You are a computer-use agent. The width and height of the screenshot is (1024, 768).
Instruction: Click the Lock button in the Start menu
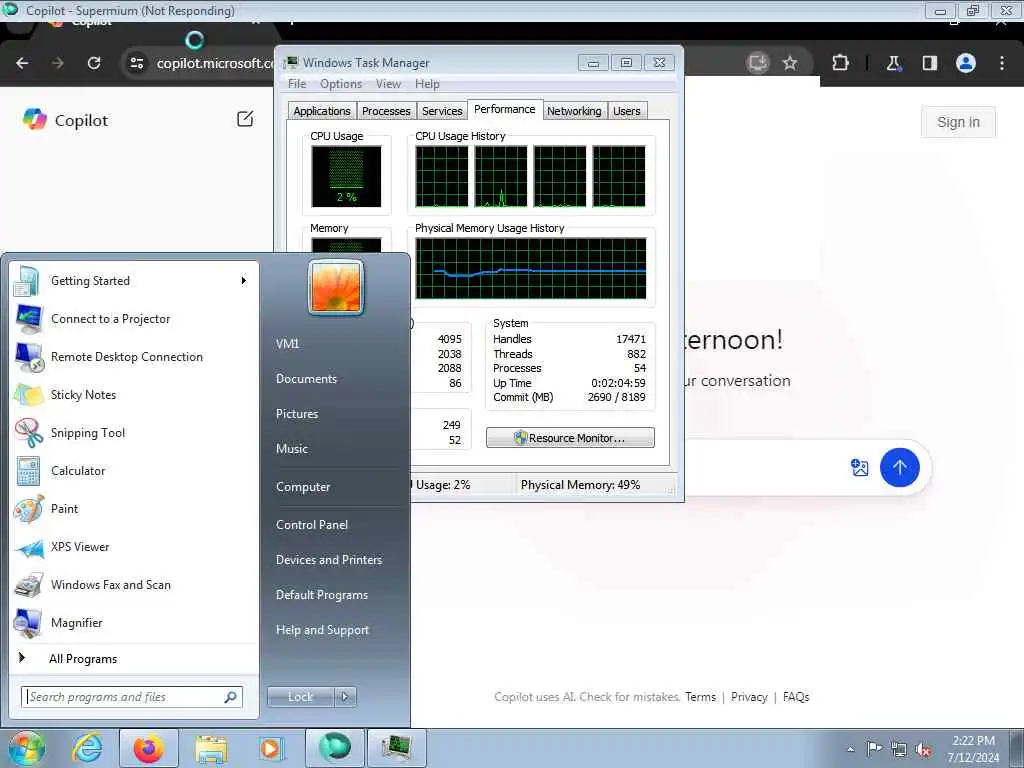(300, 697)
